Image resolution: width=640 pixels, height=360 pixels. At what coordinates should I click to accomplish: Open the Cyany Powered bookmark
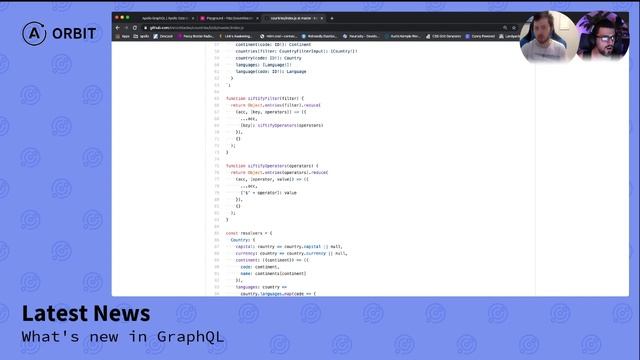coord(480,36)
